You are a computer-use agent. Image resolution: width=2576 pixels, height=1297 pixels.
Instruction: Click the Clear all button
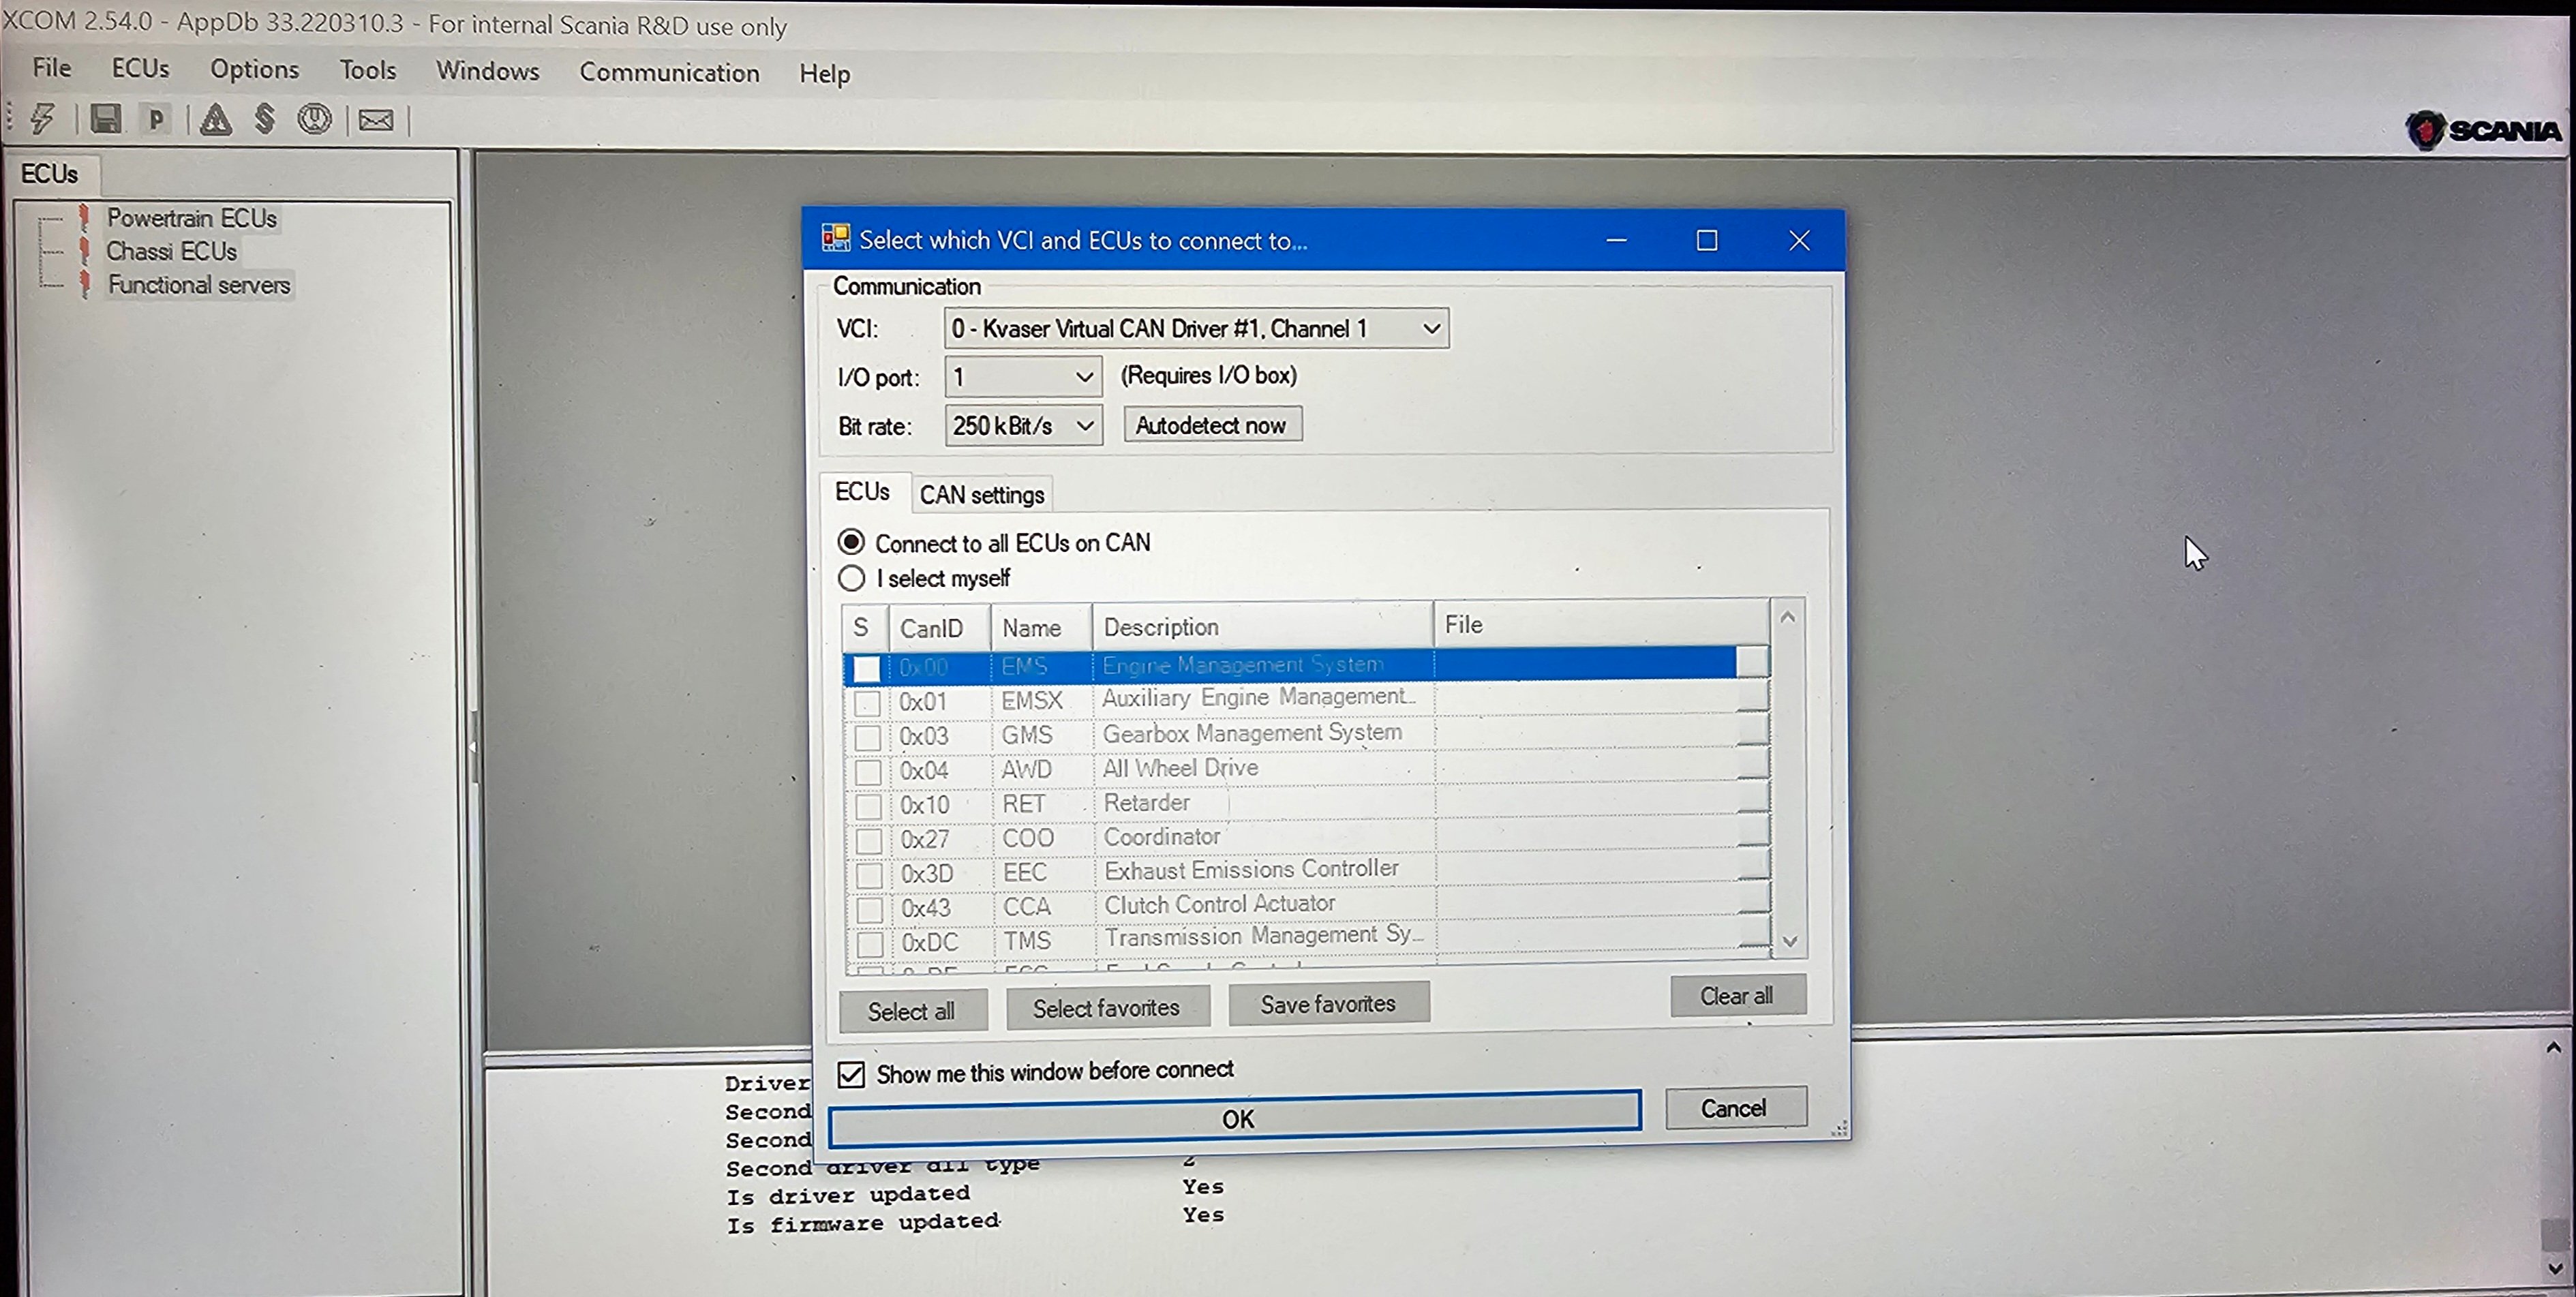click(1737, 996)
